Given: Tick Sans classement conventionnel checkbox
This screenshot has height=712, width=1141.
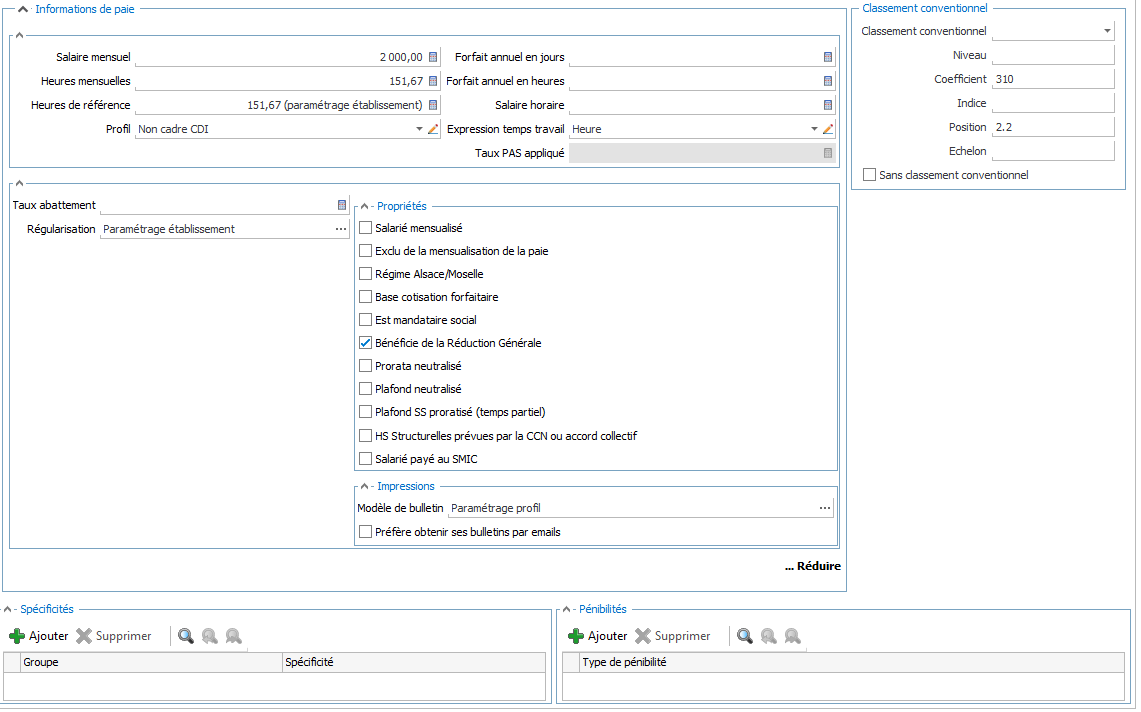Looking at the screenshot, I should point(868,175).
